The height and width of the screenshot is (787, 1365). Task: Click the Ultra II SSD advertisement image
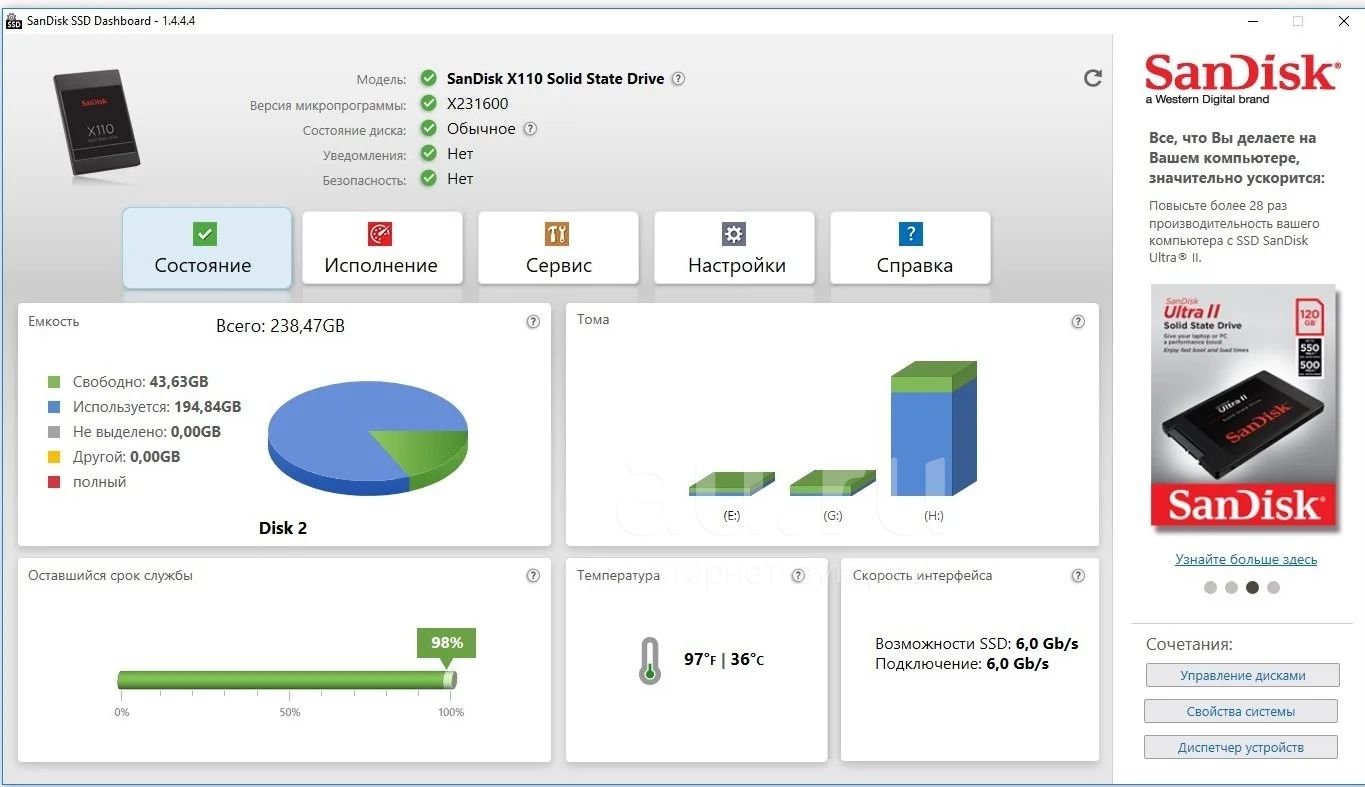1244,406
